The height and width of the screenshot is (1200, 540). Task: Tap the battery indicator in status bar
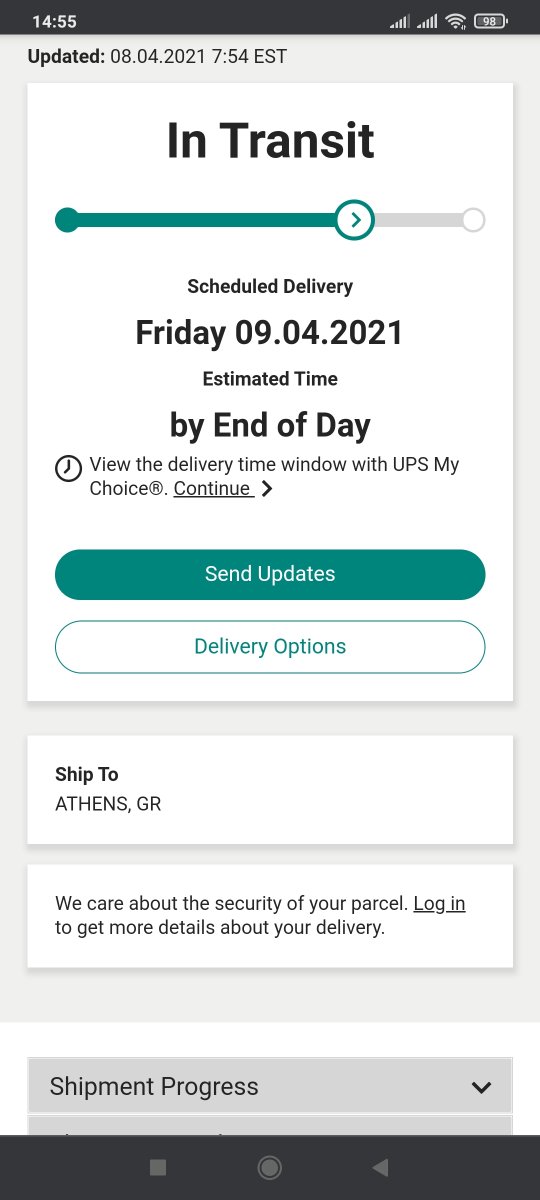491,21
